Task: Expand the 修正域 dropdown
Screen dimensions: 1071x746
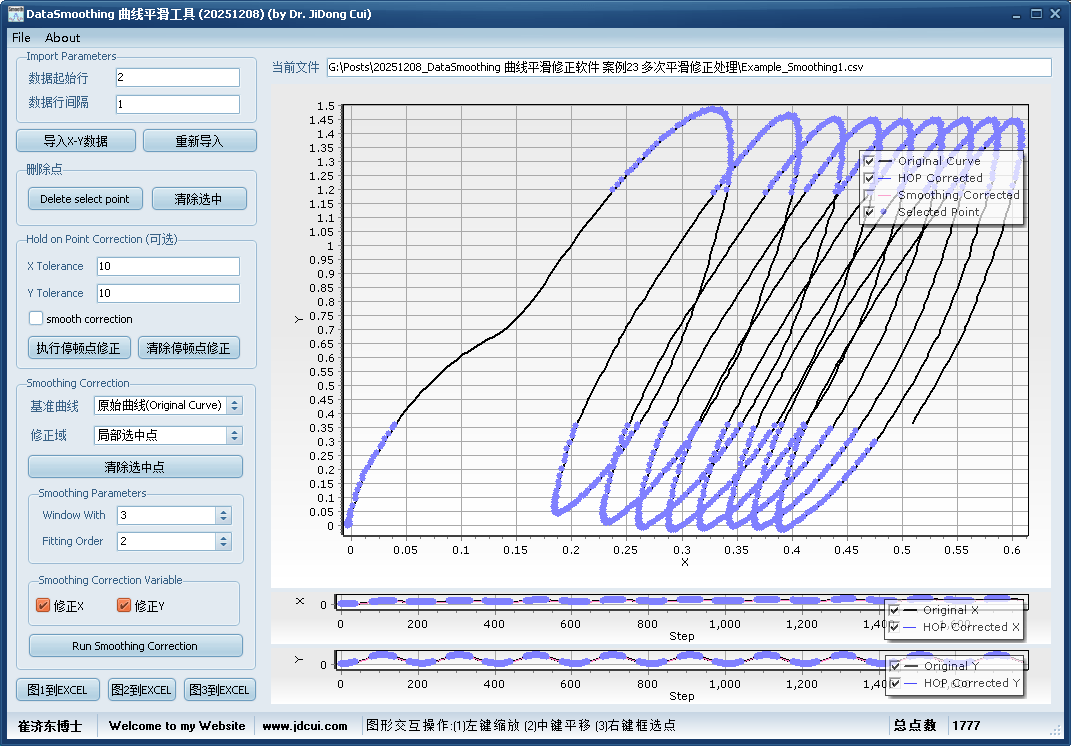Action: pyautogui.click(x=168, y=435)
